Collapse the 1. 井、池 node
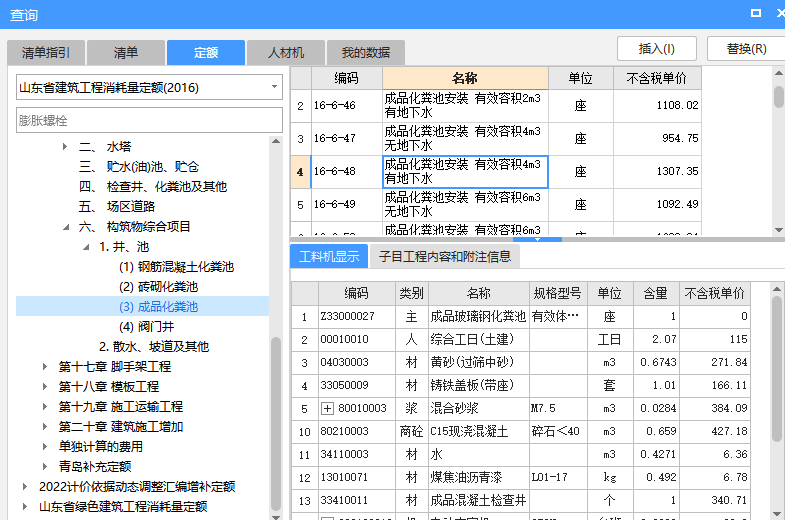785x520 pixels. coord(86,247)
